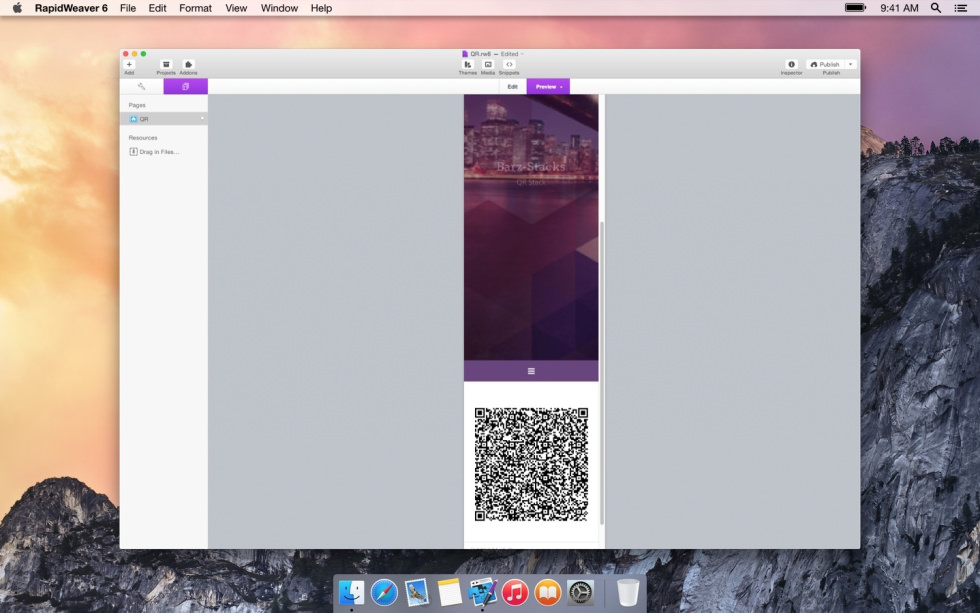The width and height of the screenshot is (980, 613).
Task: Click the Barz-Stacks site title
Action: pos(531,167)
